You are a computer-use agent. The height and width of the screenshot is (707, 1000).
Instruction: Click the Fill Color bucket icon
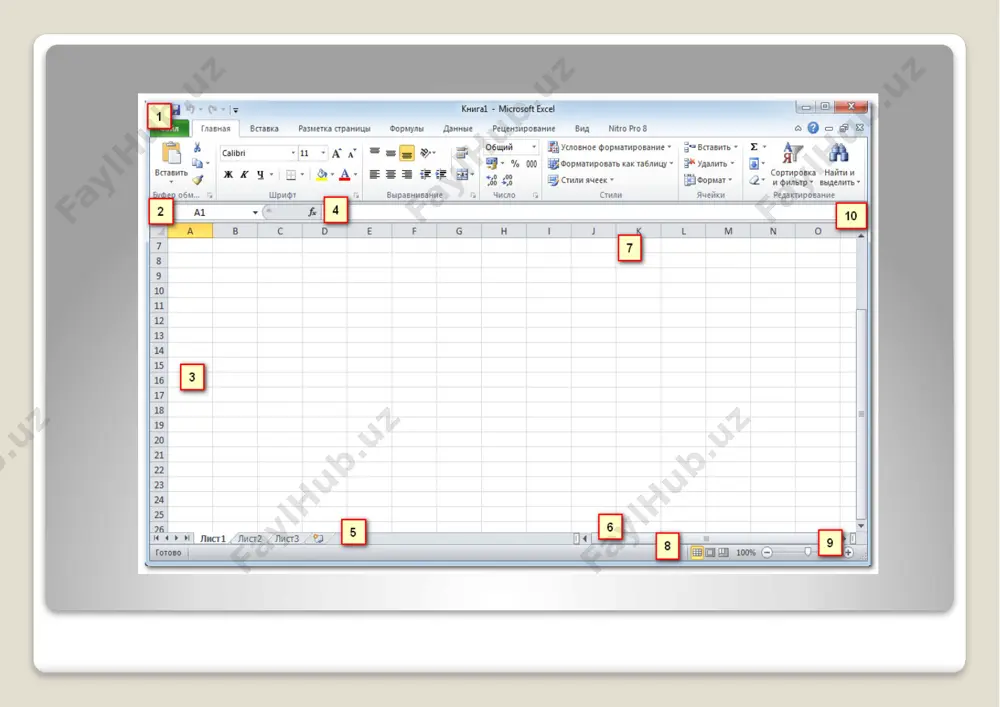tap(322, 174)
